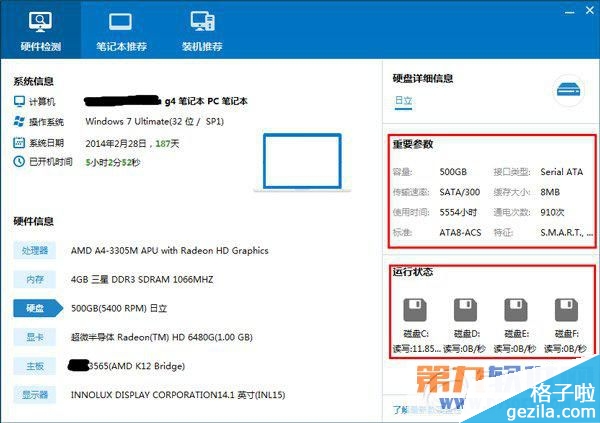Select the 主板 motherboard category
Image resolution: width=600 pixels, height=423 pixels.
34,366
